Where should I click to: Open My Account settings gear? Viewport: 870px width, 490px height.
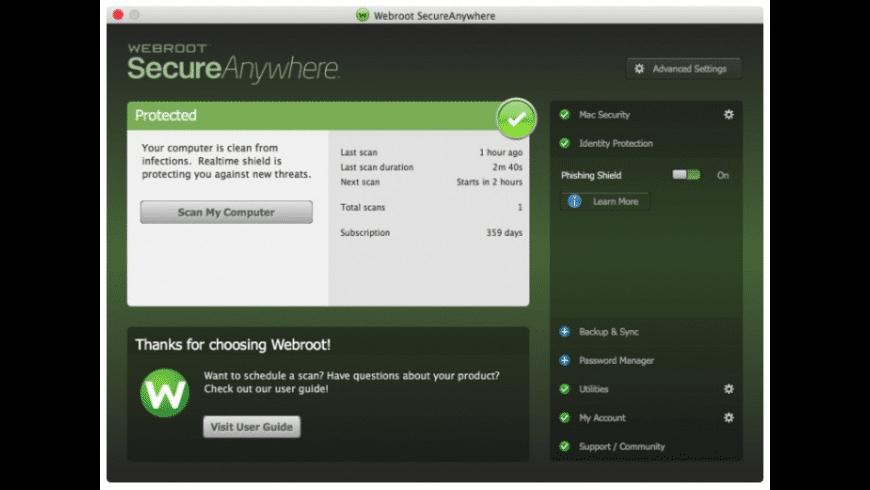tap(729, 417)
